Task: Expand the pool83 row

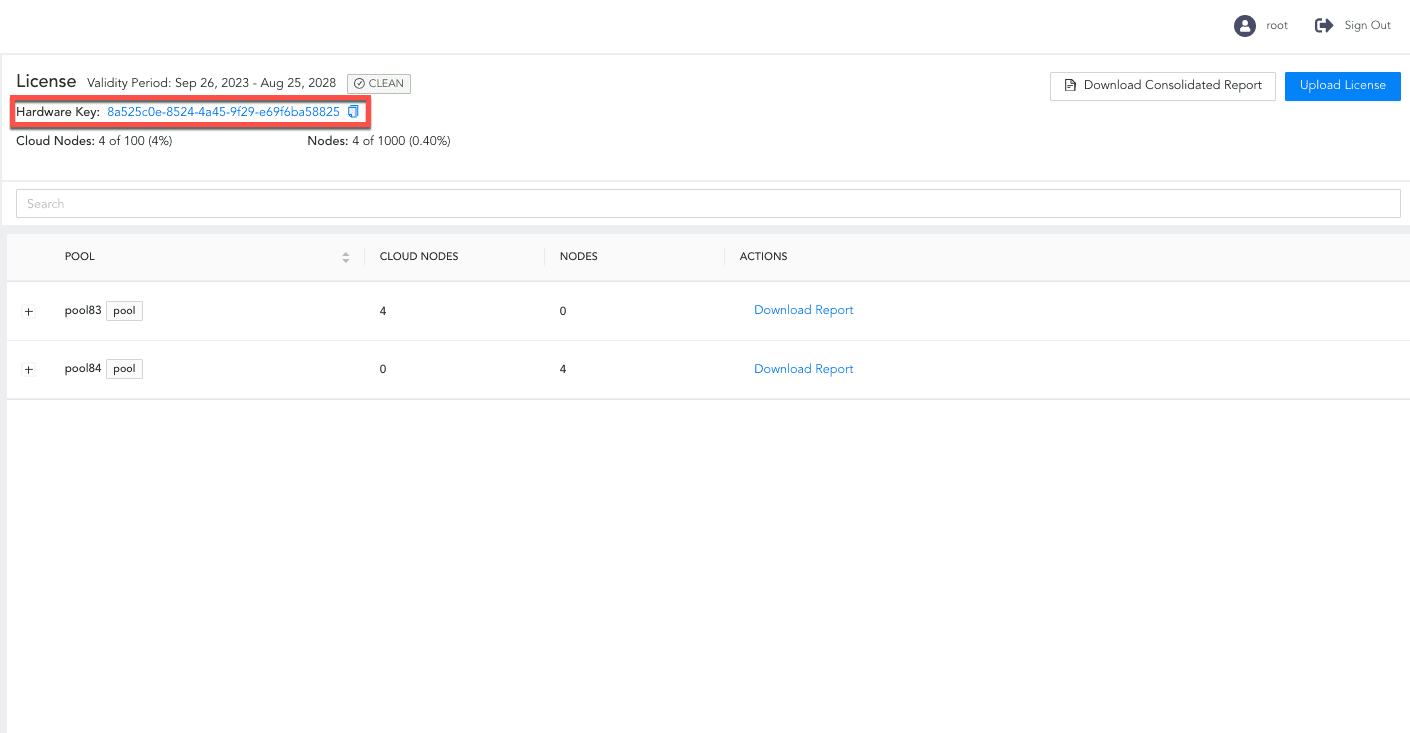Action: [28, 312]
